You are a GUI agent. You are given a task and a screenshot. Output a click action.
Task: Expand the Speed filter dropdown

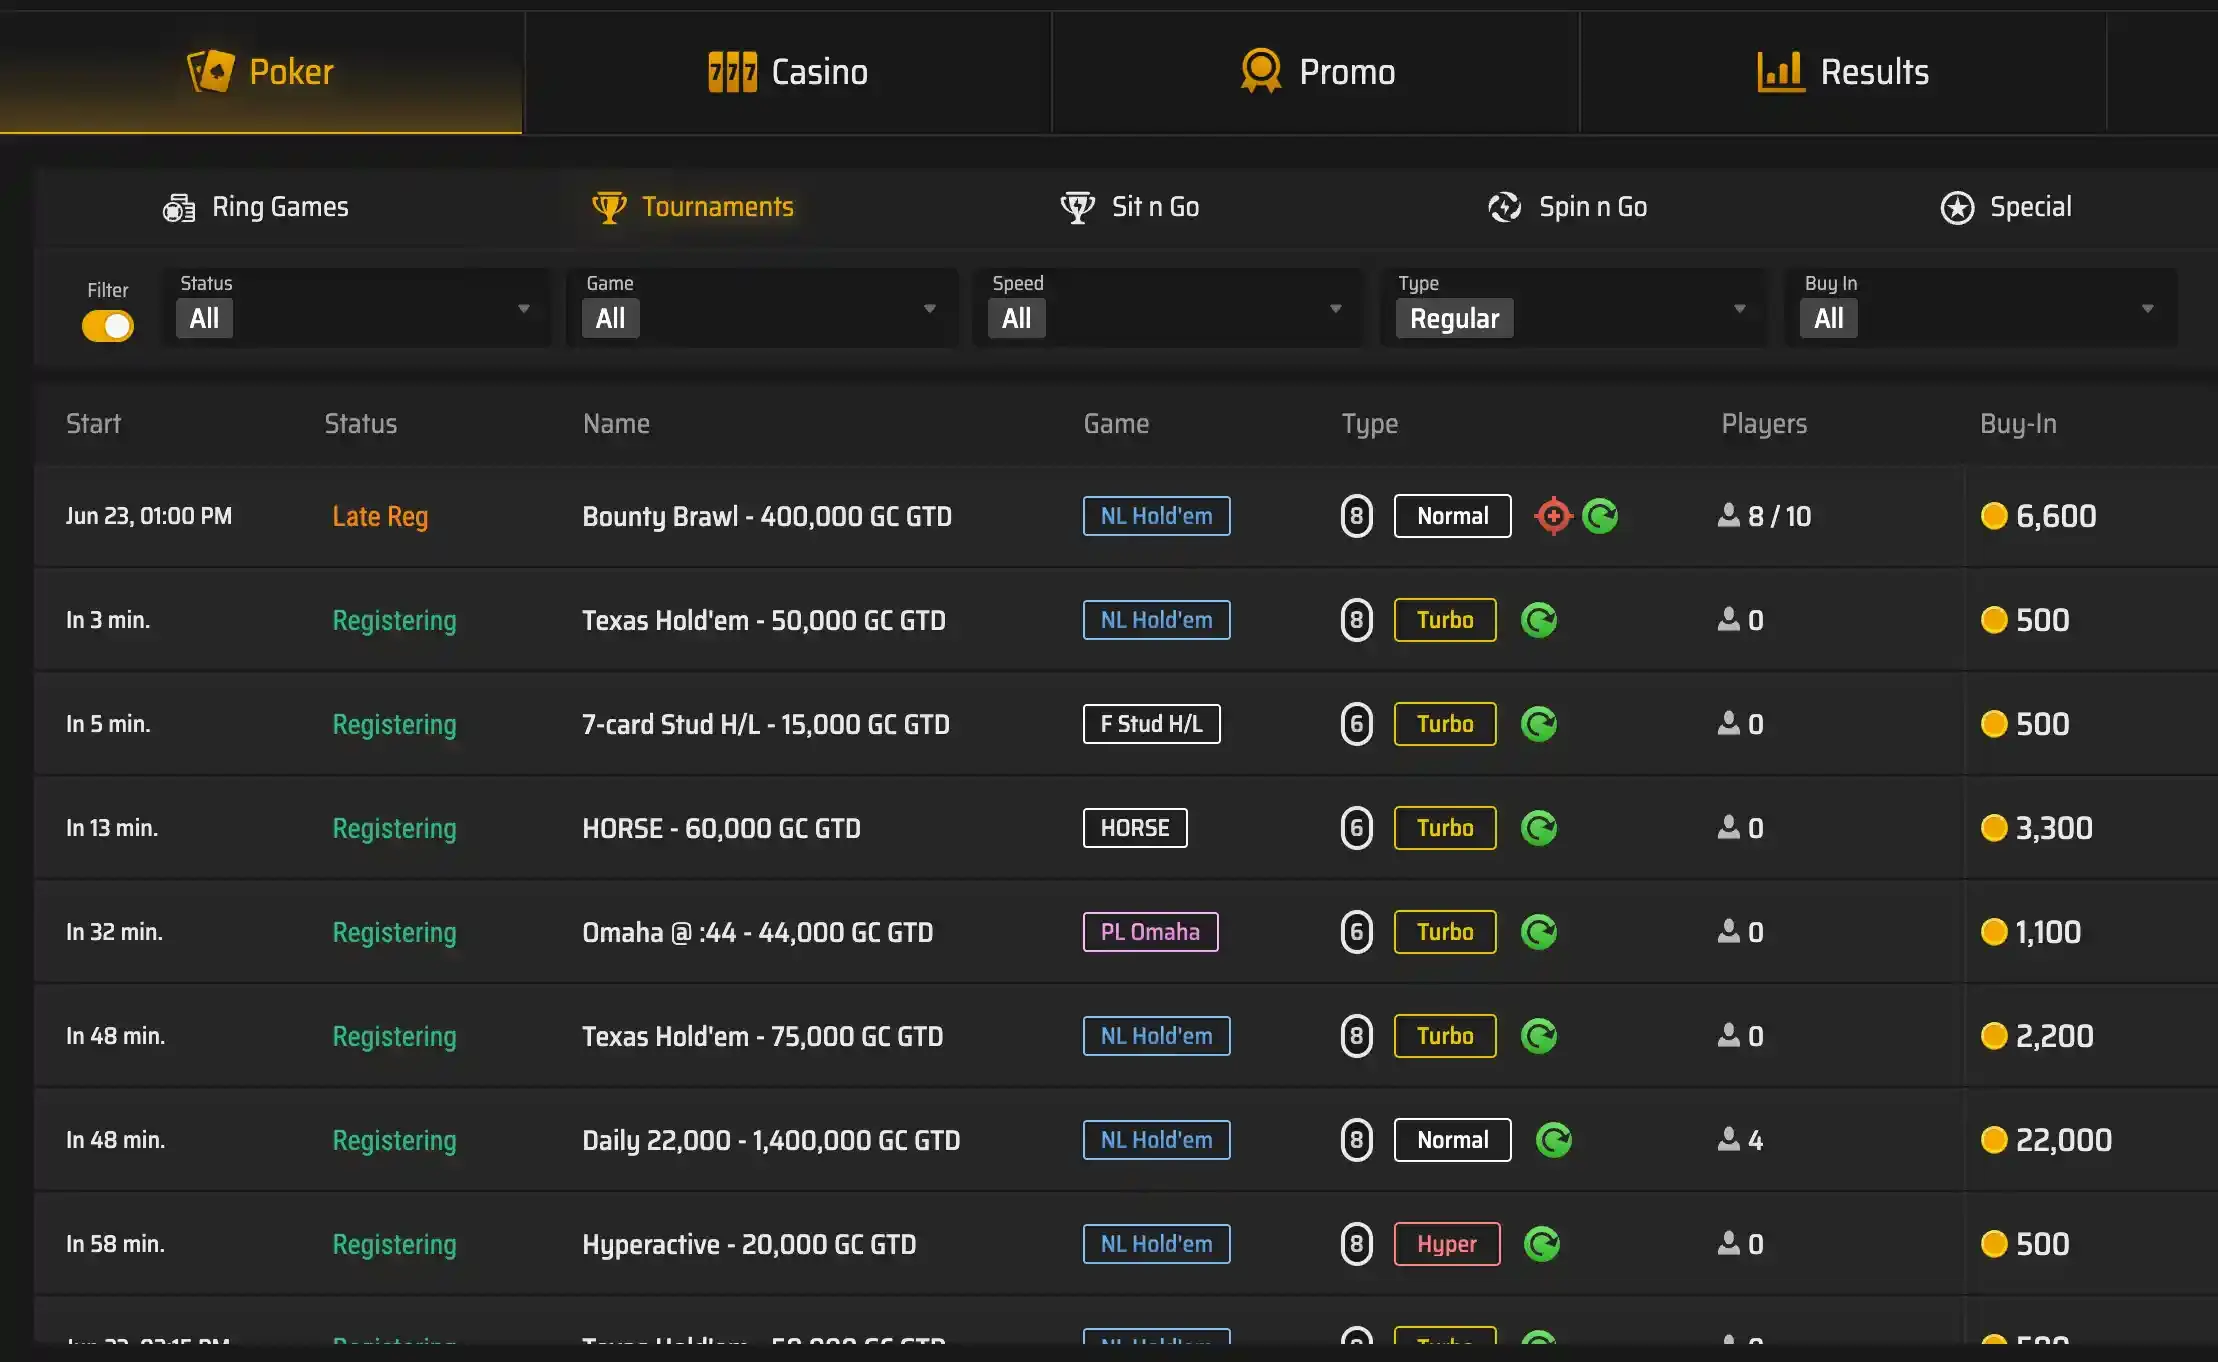click(1167, 308)
